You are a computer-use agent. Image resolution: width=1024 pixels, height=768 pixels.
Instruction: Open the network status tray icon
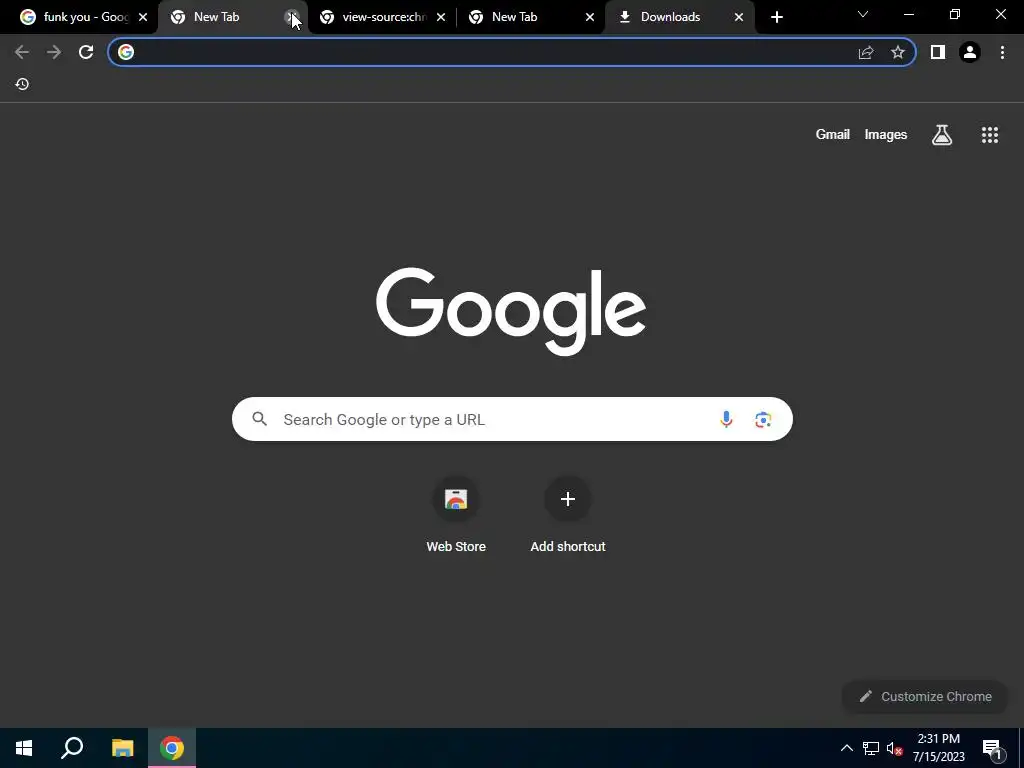click(x=871, y=748)
